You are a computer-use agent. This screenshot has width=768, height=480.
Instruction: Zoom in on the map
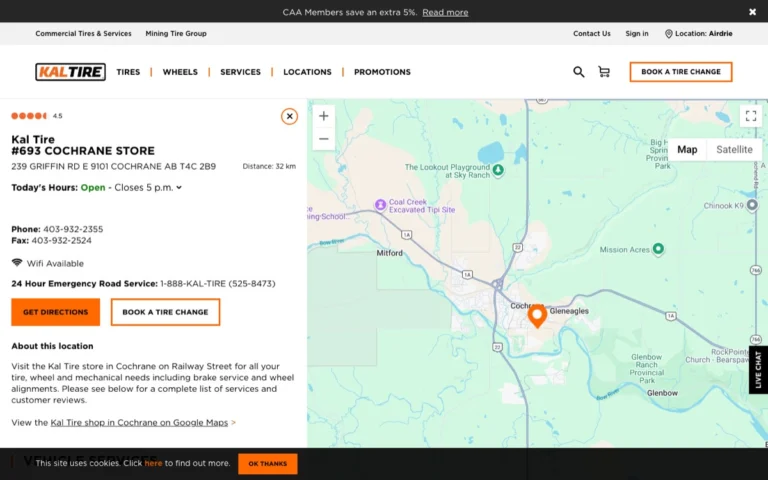[x=324, y=116]
